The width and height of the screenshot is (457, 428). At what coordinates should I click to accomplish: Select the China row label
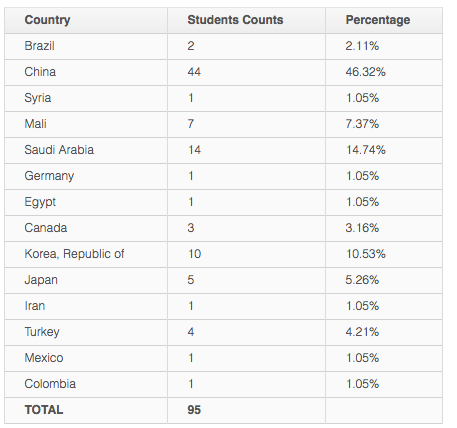40,72
